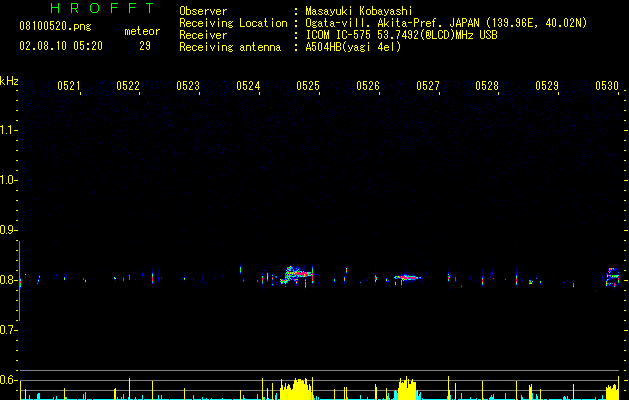
Task: Click the HROFFT title text
Action: [102, 8]
